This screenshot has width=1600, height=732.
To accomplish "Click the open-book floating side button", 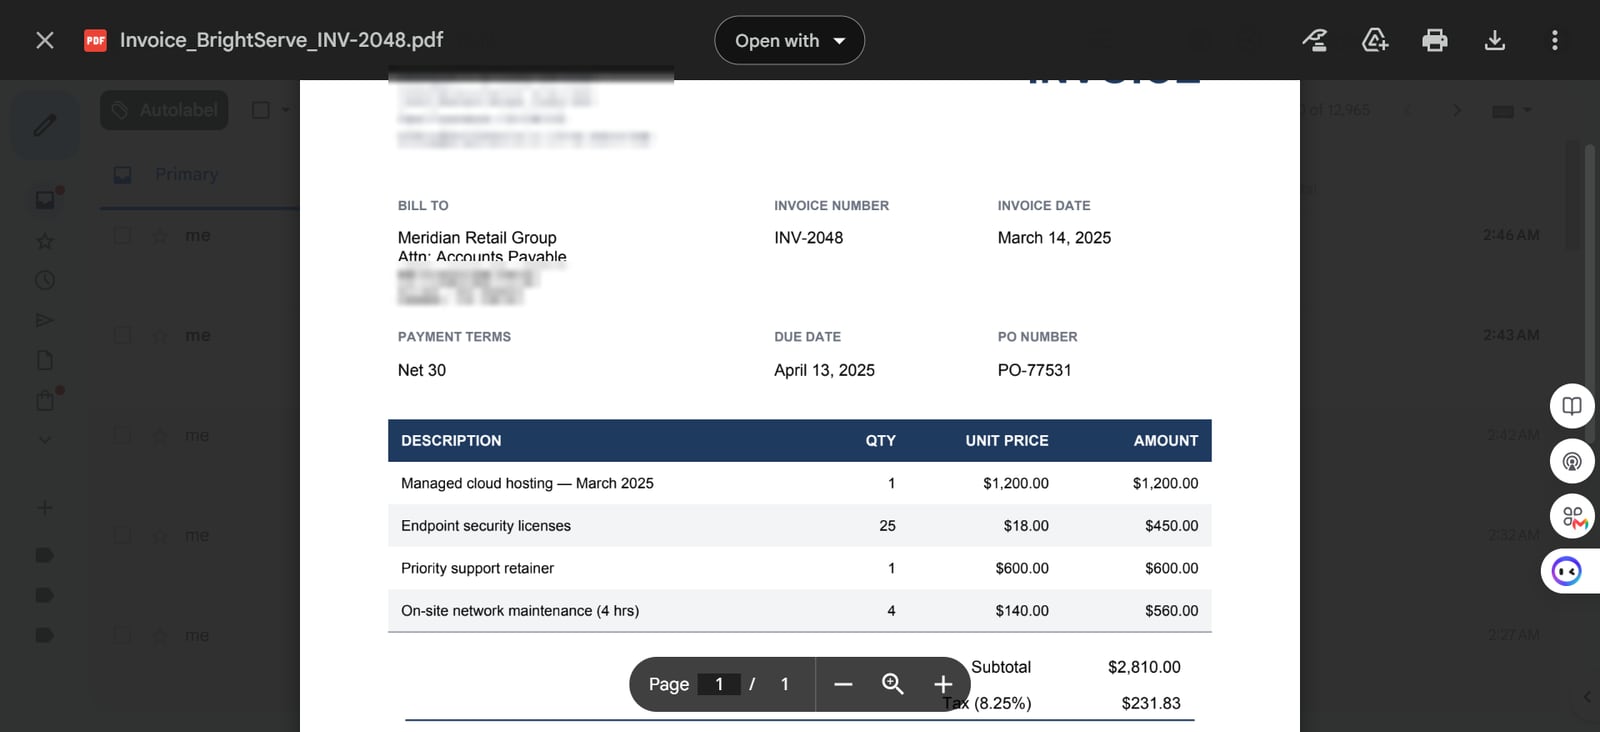I will tap(1572, 406).
